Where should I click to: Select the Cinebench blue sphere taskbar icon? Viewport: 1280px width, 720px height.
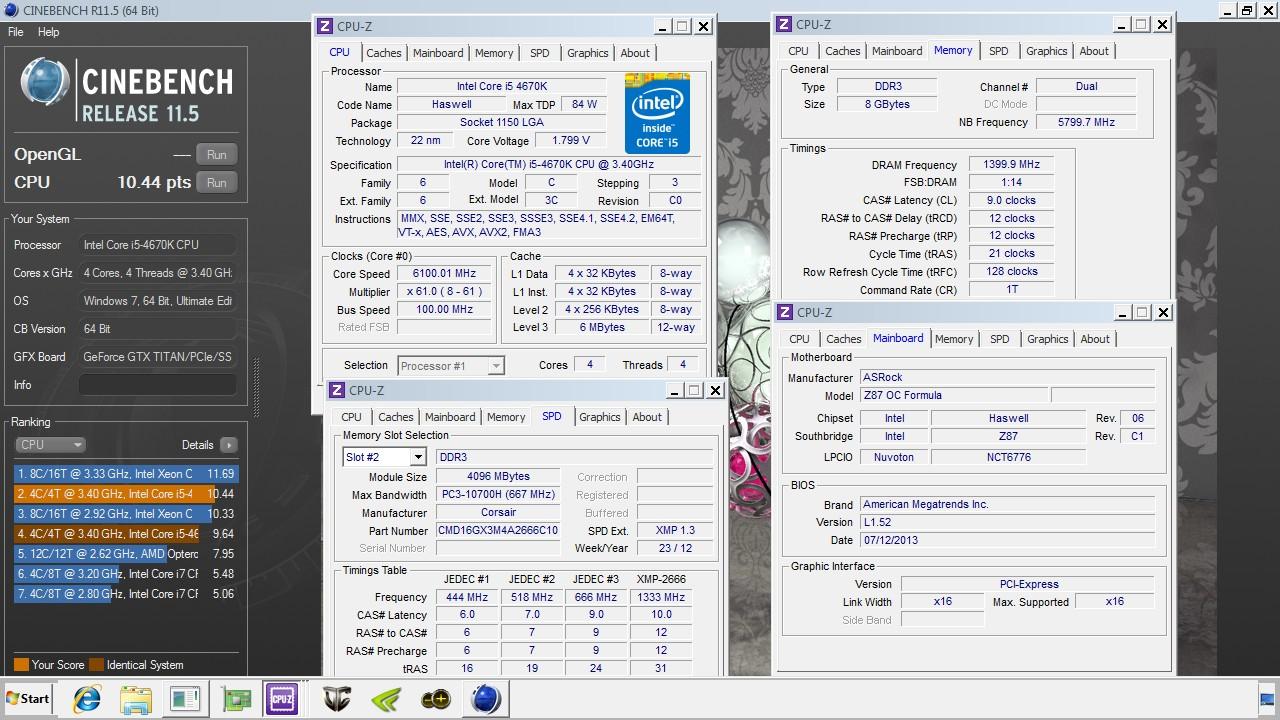click(x=486, y=699)
